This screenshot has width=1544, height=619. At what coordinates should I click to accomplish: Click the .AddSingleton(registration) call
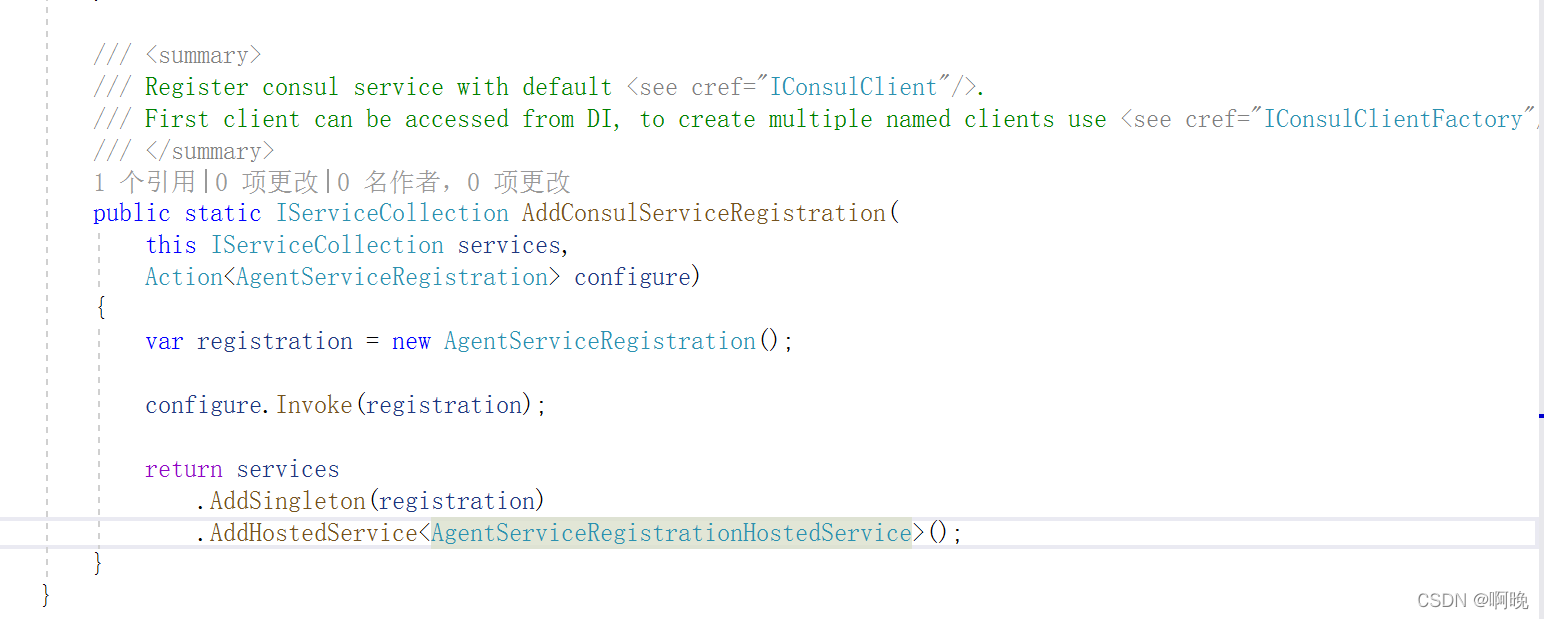(x=370, y=501)
